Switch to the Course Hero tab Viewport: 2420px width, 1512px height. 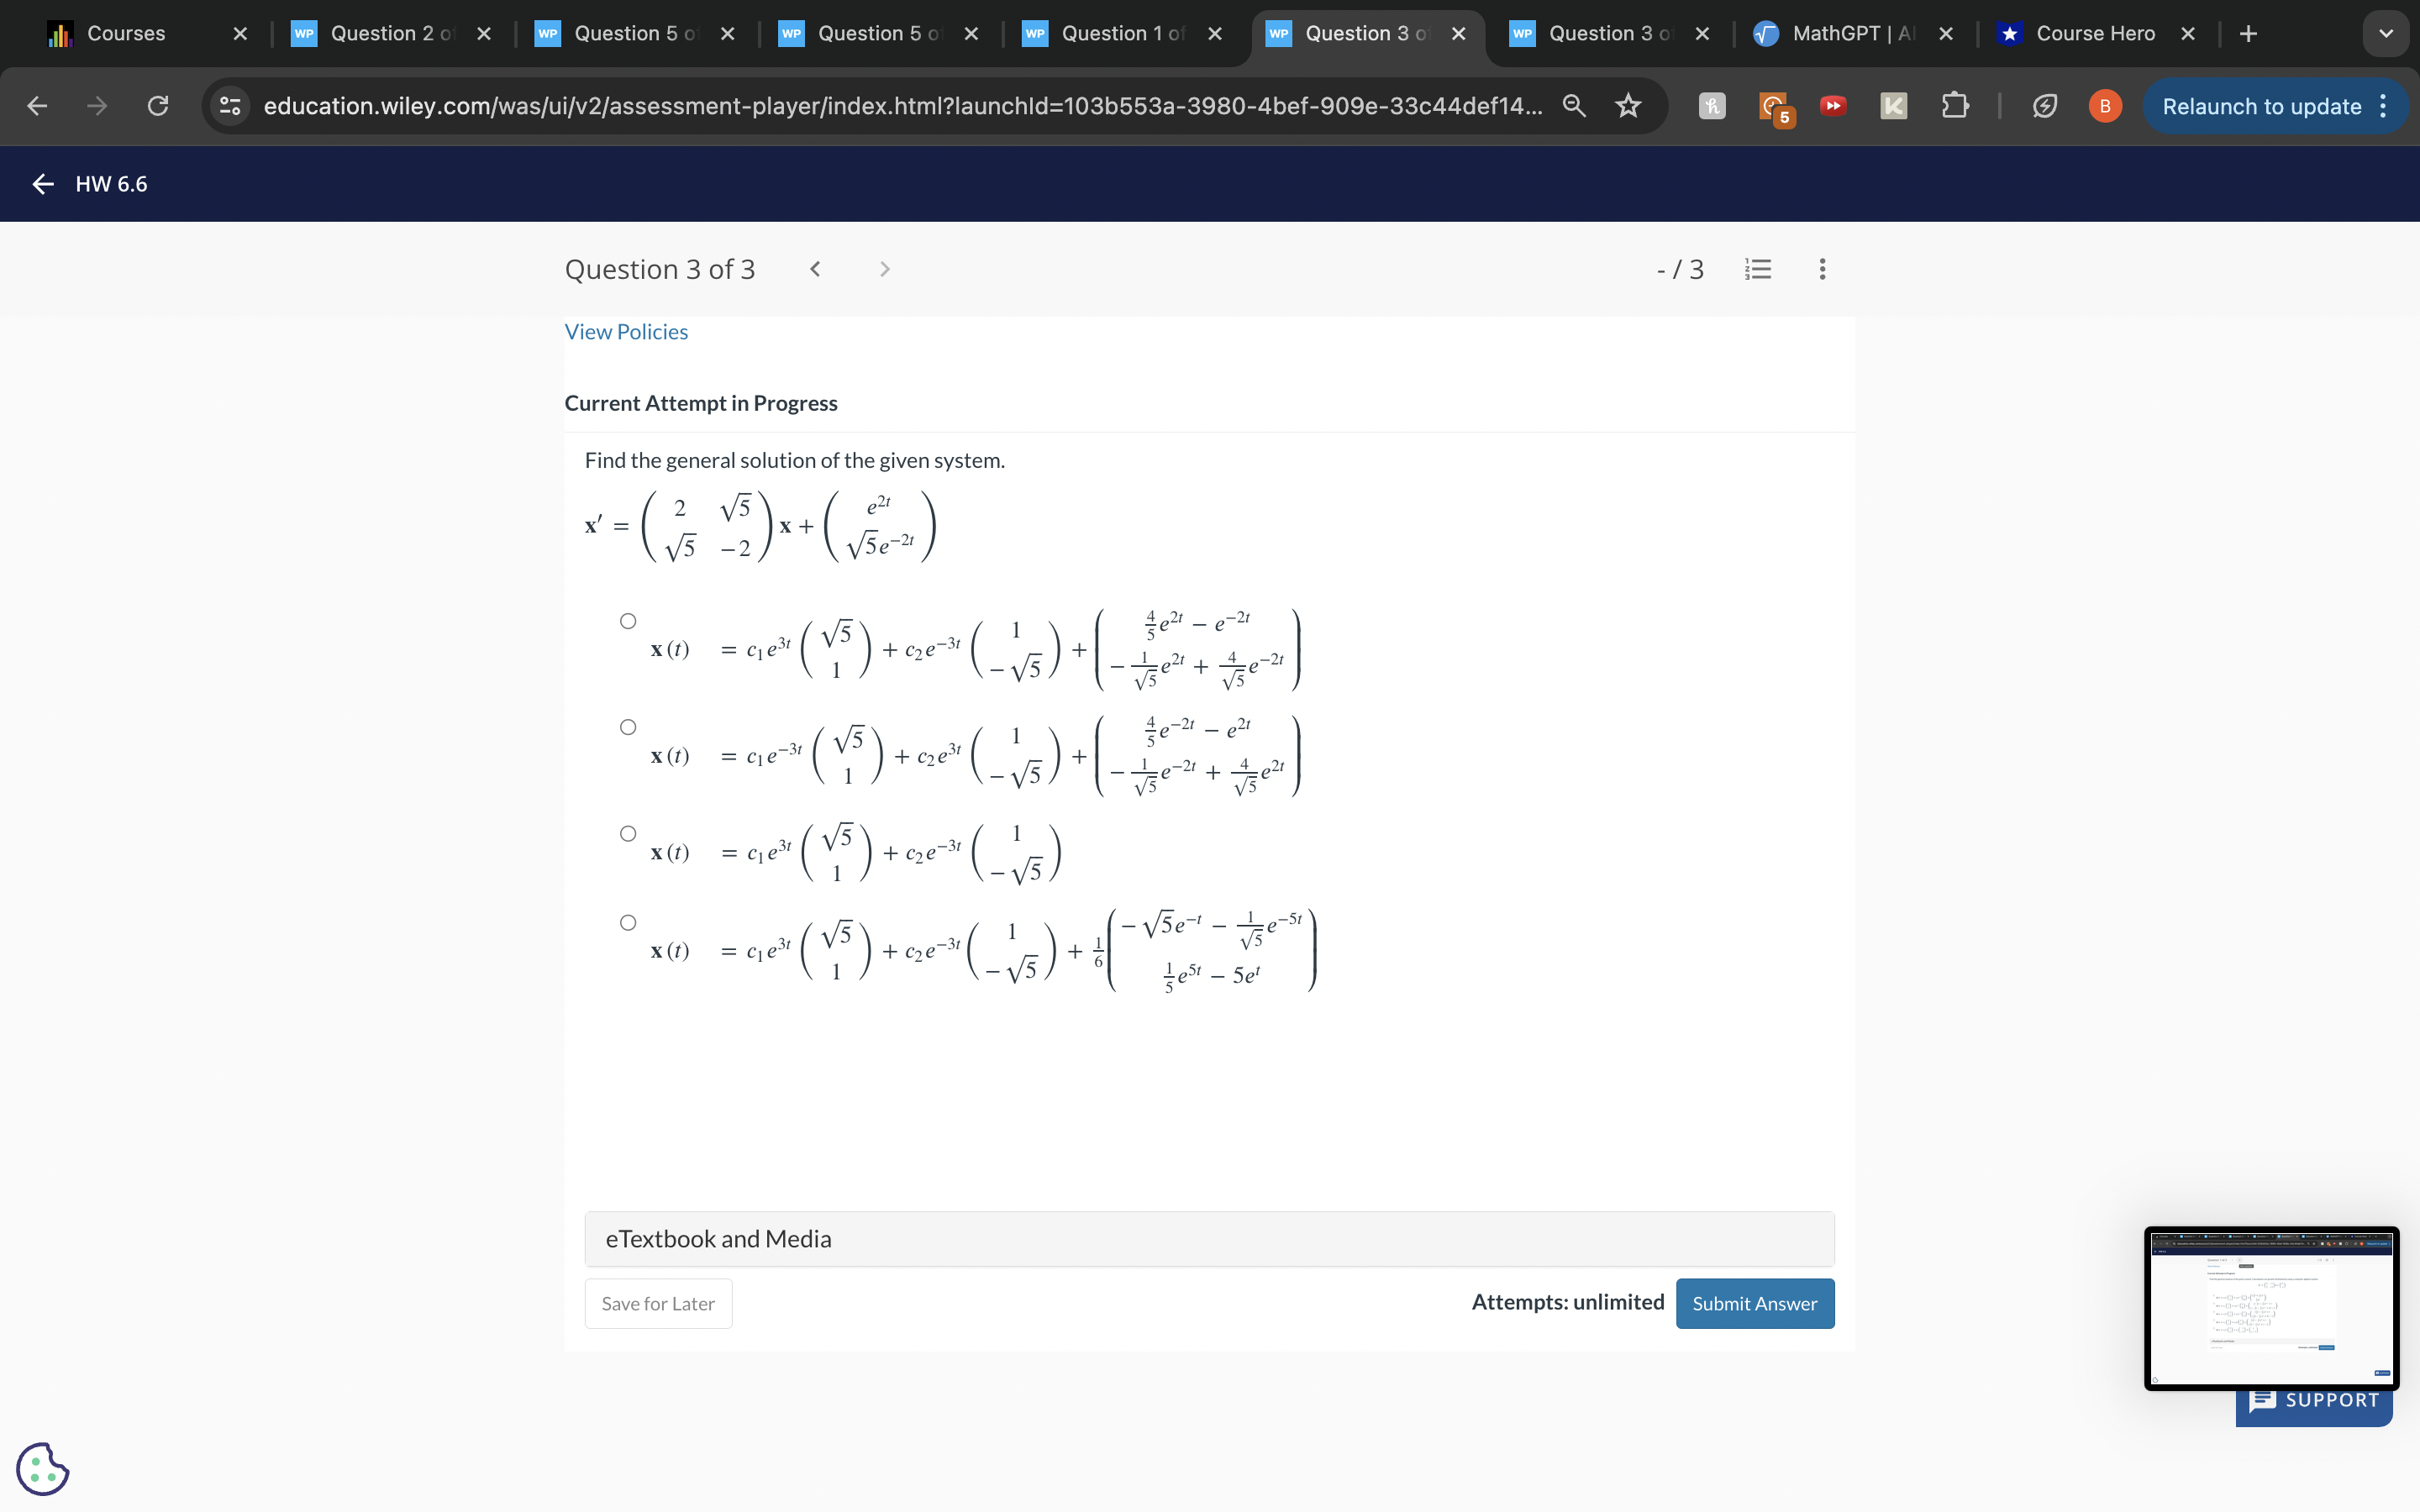(x=2097, y=33)
